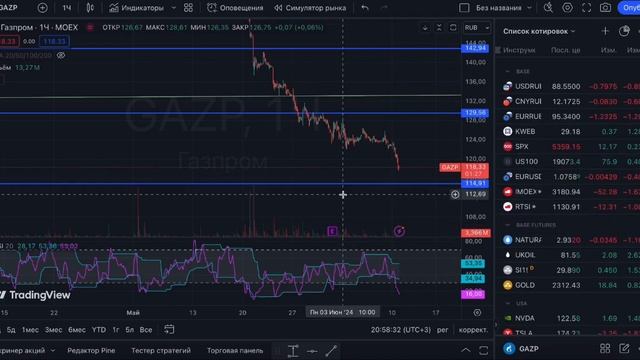640x360 pixels.
Task: Select the vertical measure drawing tool
Action: tap(293, 351)
